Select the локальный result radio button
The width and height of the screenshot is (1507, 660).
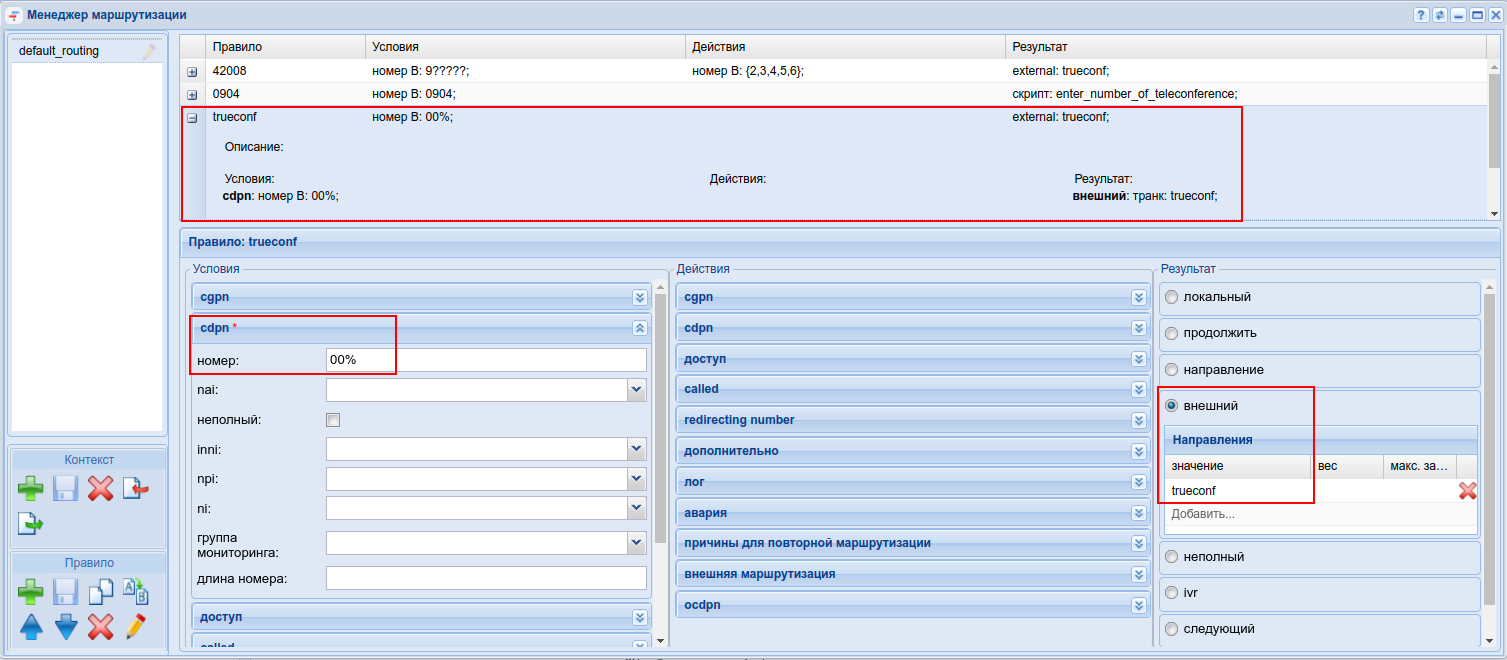[x=1171, y=297]
